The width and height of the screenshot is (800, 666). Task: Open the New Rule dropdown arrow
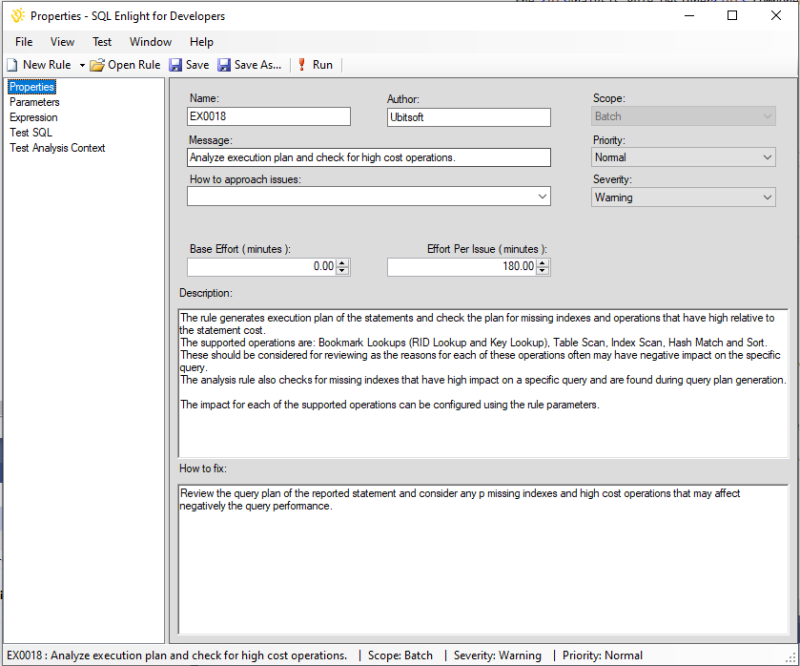82,65
